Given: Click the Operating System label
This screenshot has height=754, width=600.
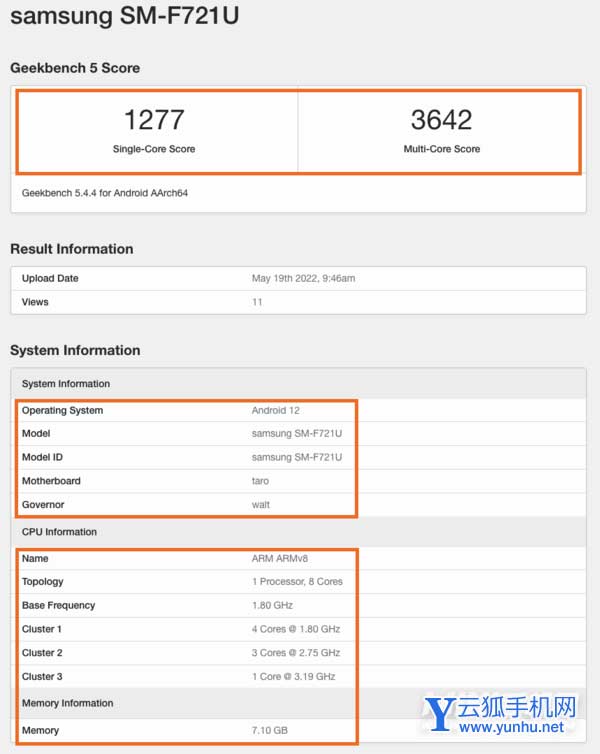Looking at the screenshot, I should [62, 411].
